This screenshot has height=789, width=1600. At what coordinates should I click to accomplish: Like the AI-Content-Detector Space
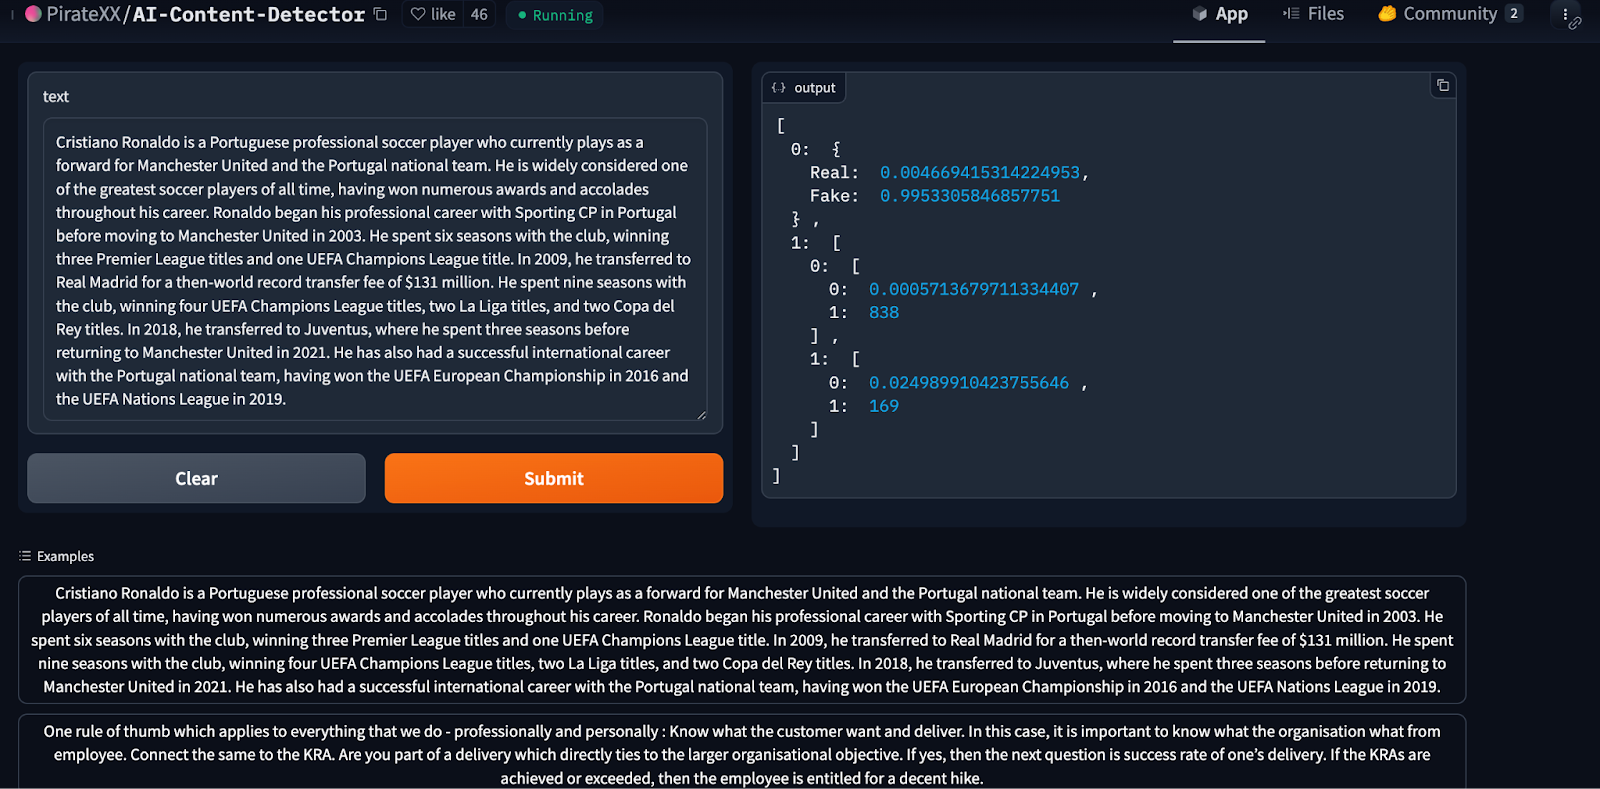tap(433, 14)
